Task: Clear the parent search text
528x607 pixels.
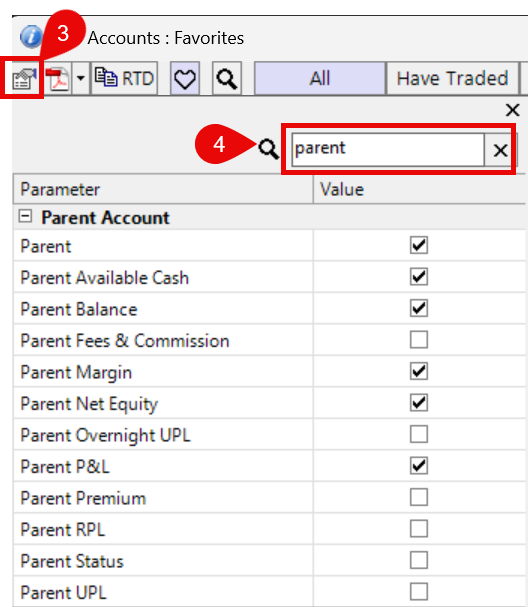Action: [500, 150]
